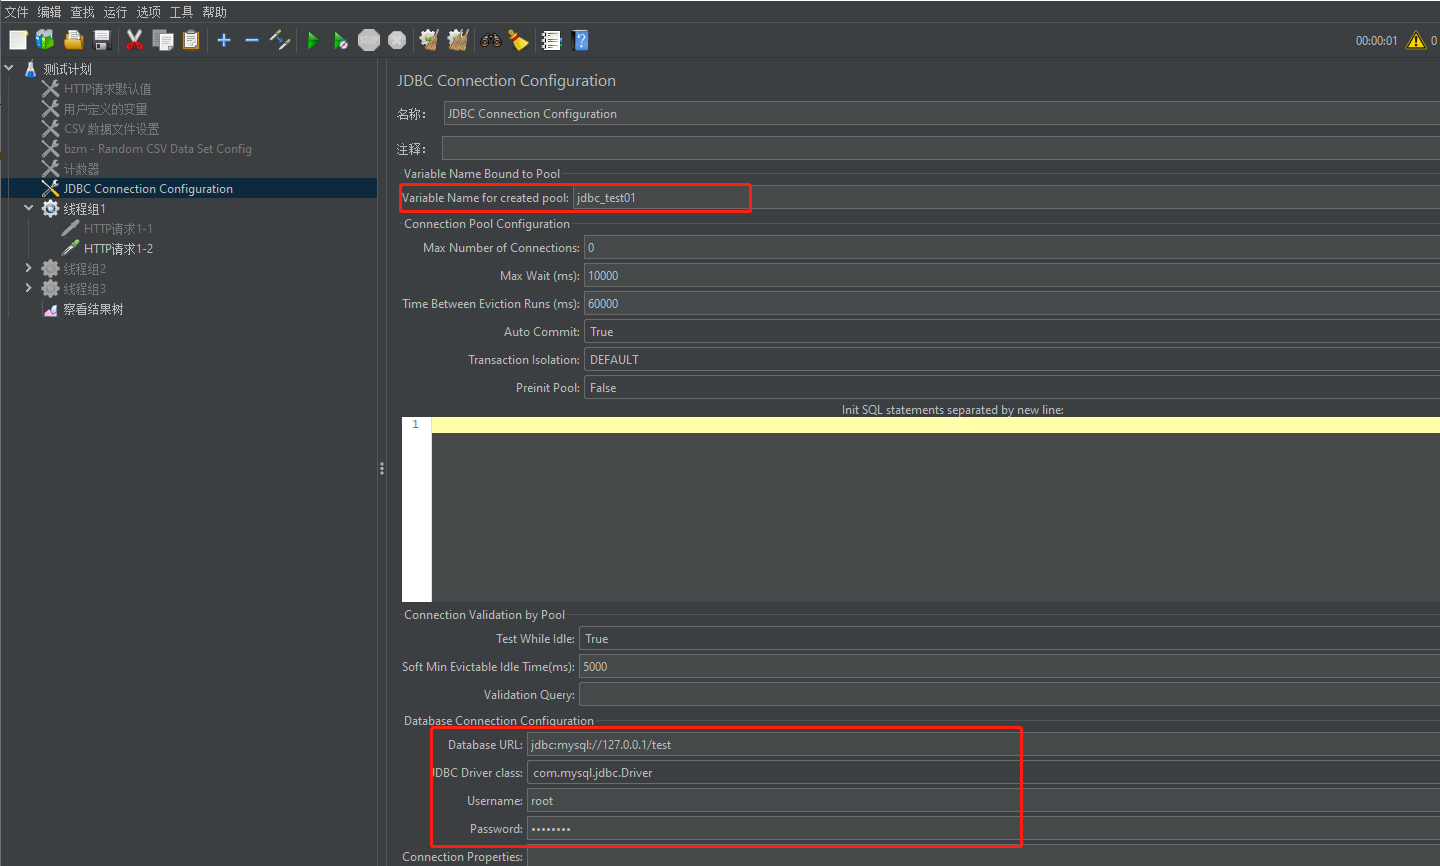1440x866 pixels.
Task: Start test without pauses icon
Action: (341, 40)
